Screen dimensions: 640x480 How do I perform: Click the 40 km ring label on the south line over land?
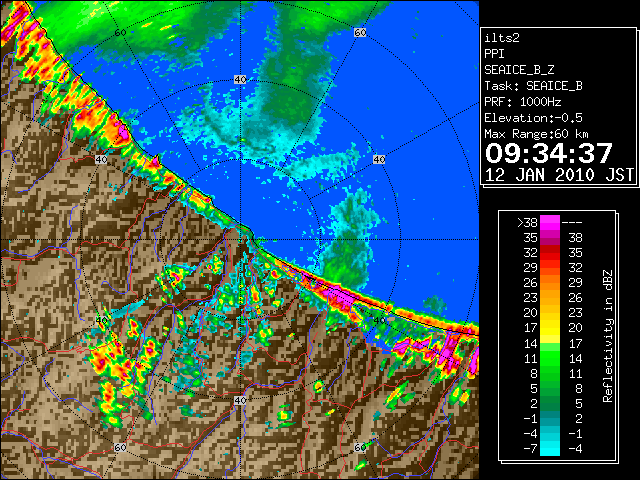[240, 400]
